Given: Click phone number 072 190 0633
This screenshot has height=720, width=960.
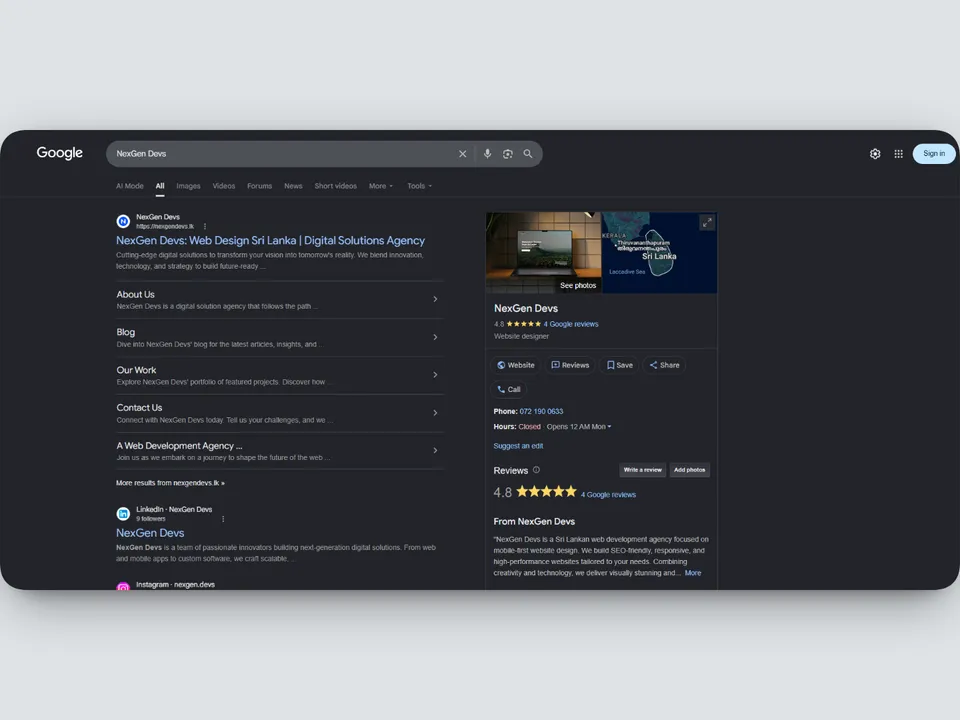Looking at the screenshot, I should click(x=541, y=411).
